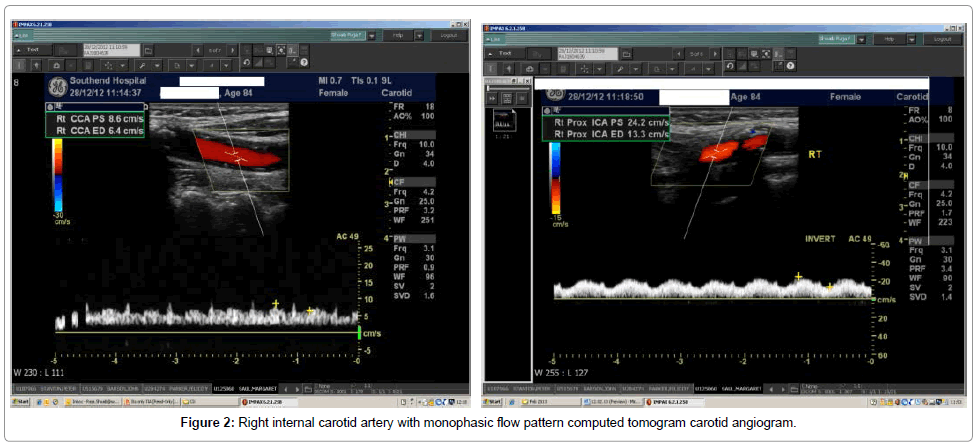This screenshot has height=447, width=979.
Task: Click the wrench tool icon in right window
Action: coord(620,67)
